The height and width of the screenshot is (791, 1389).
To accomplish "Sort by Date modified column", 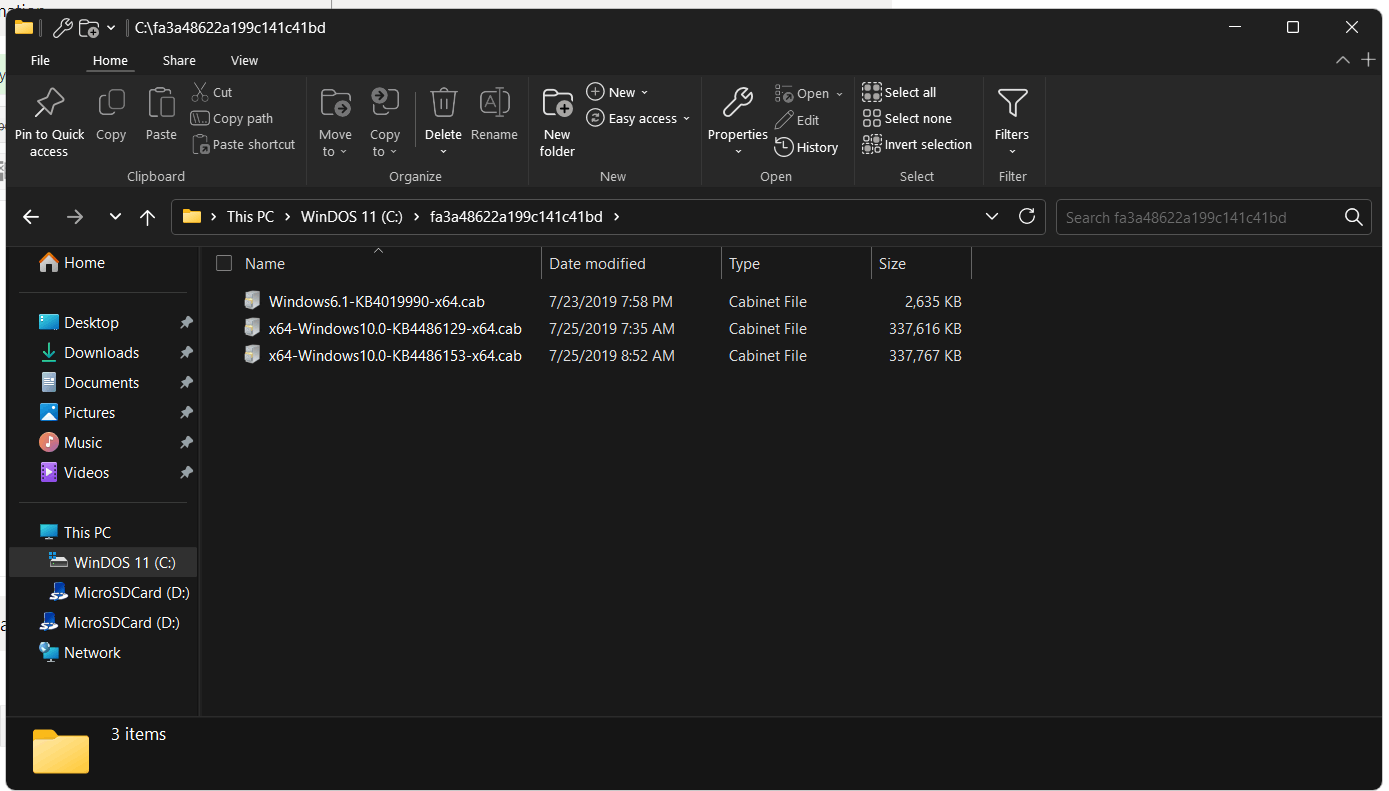I will tap(597, 264).
